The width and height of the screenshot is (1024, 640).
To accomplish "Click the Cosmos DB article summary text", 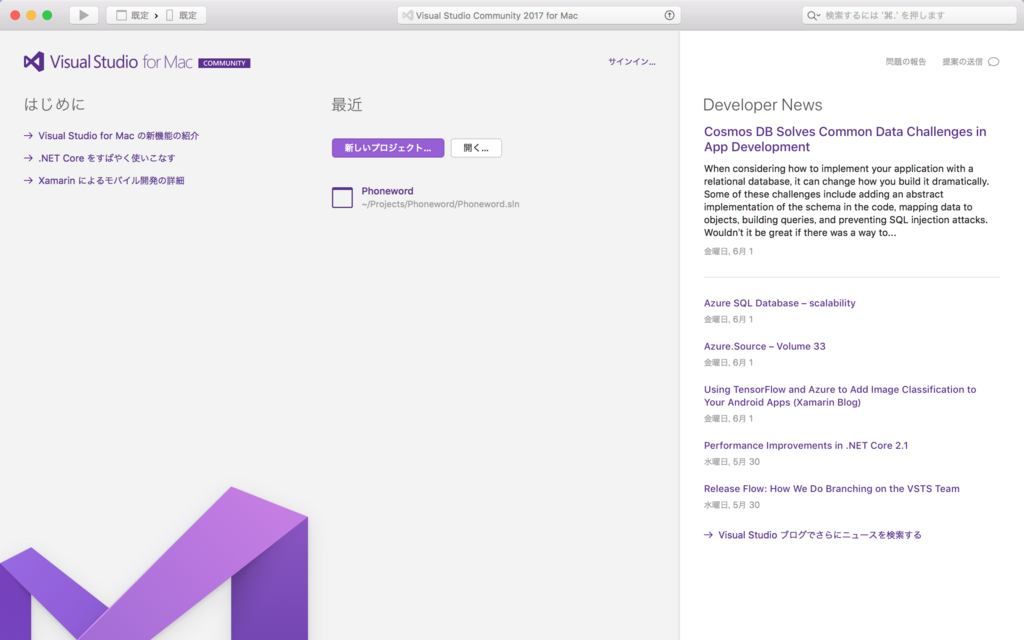I will coord(846,200).
